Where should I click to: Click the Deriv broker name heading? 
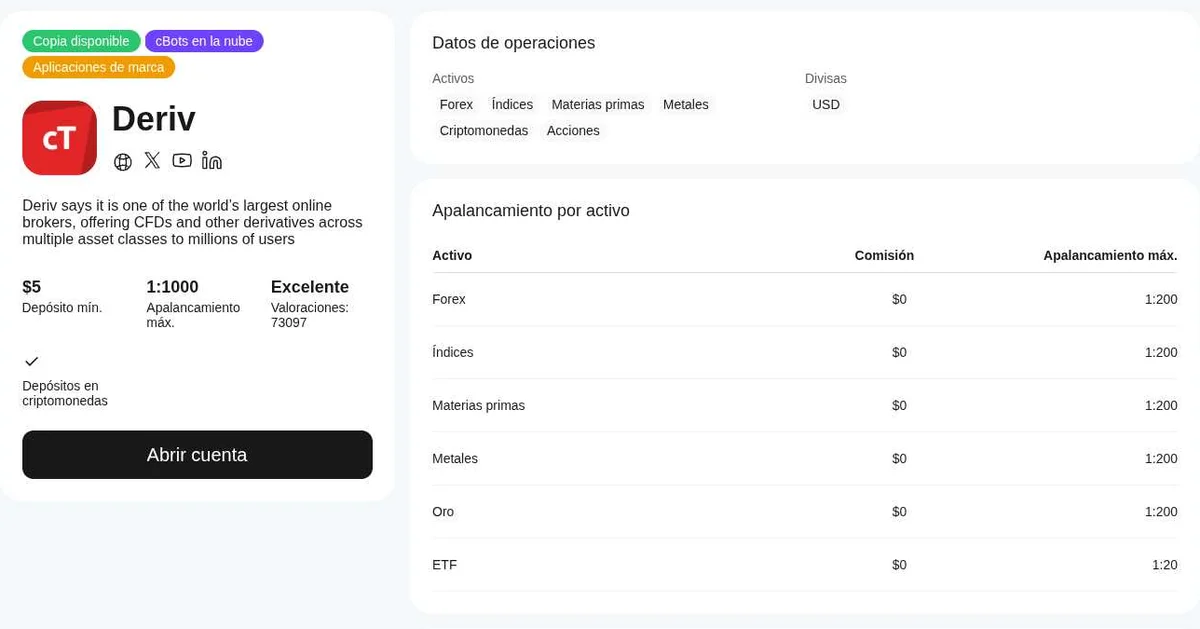(154, 118)
